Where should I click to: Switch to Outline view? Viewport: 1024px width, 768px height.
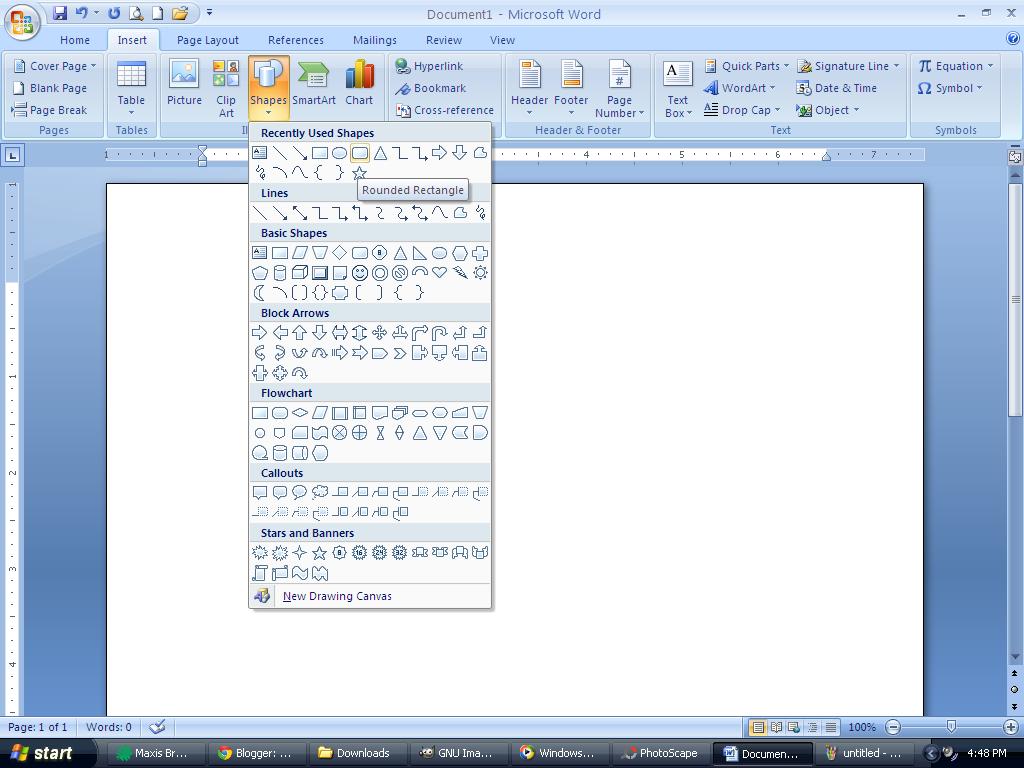[x=812, y=727]
